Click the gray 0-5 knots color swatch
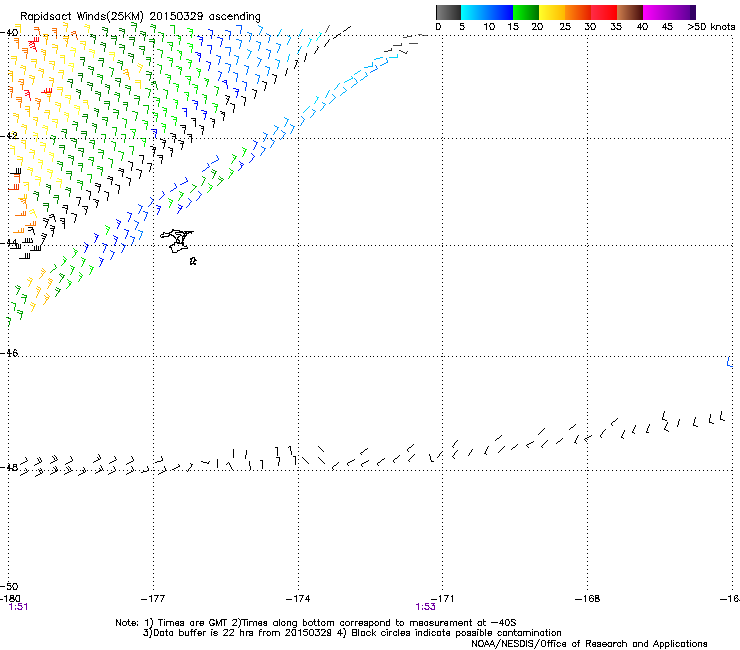Viewport: 740px width, 650px height. [448, 12]
